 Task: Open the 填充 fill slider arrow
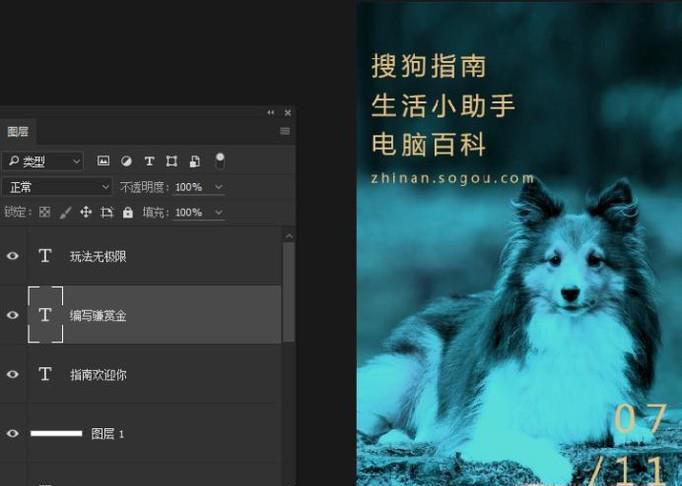219,212
